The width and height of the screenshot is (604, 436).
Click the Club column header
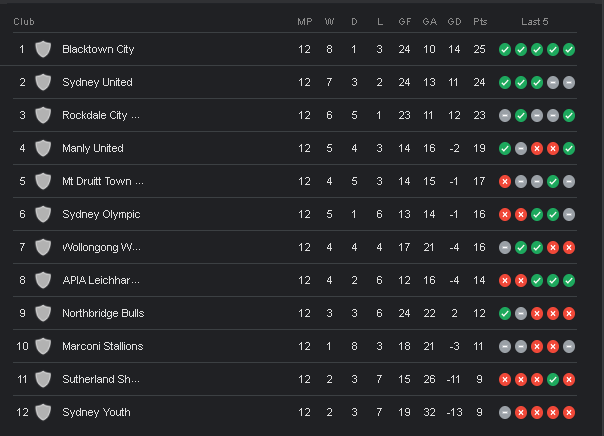[x=24, y=22]
